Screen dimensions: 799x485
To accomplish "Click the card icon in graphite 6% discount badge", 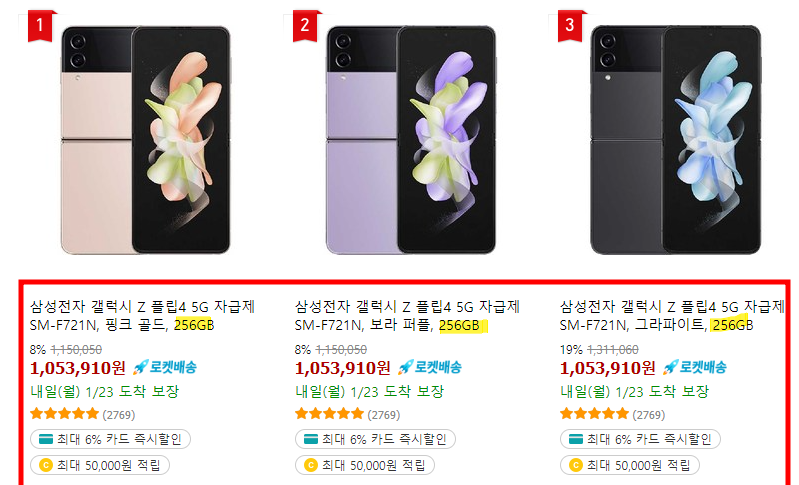I will [x=576, y=439].
